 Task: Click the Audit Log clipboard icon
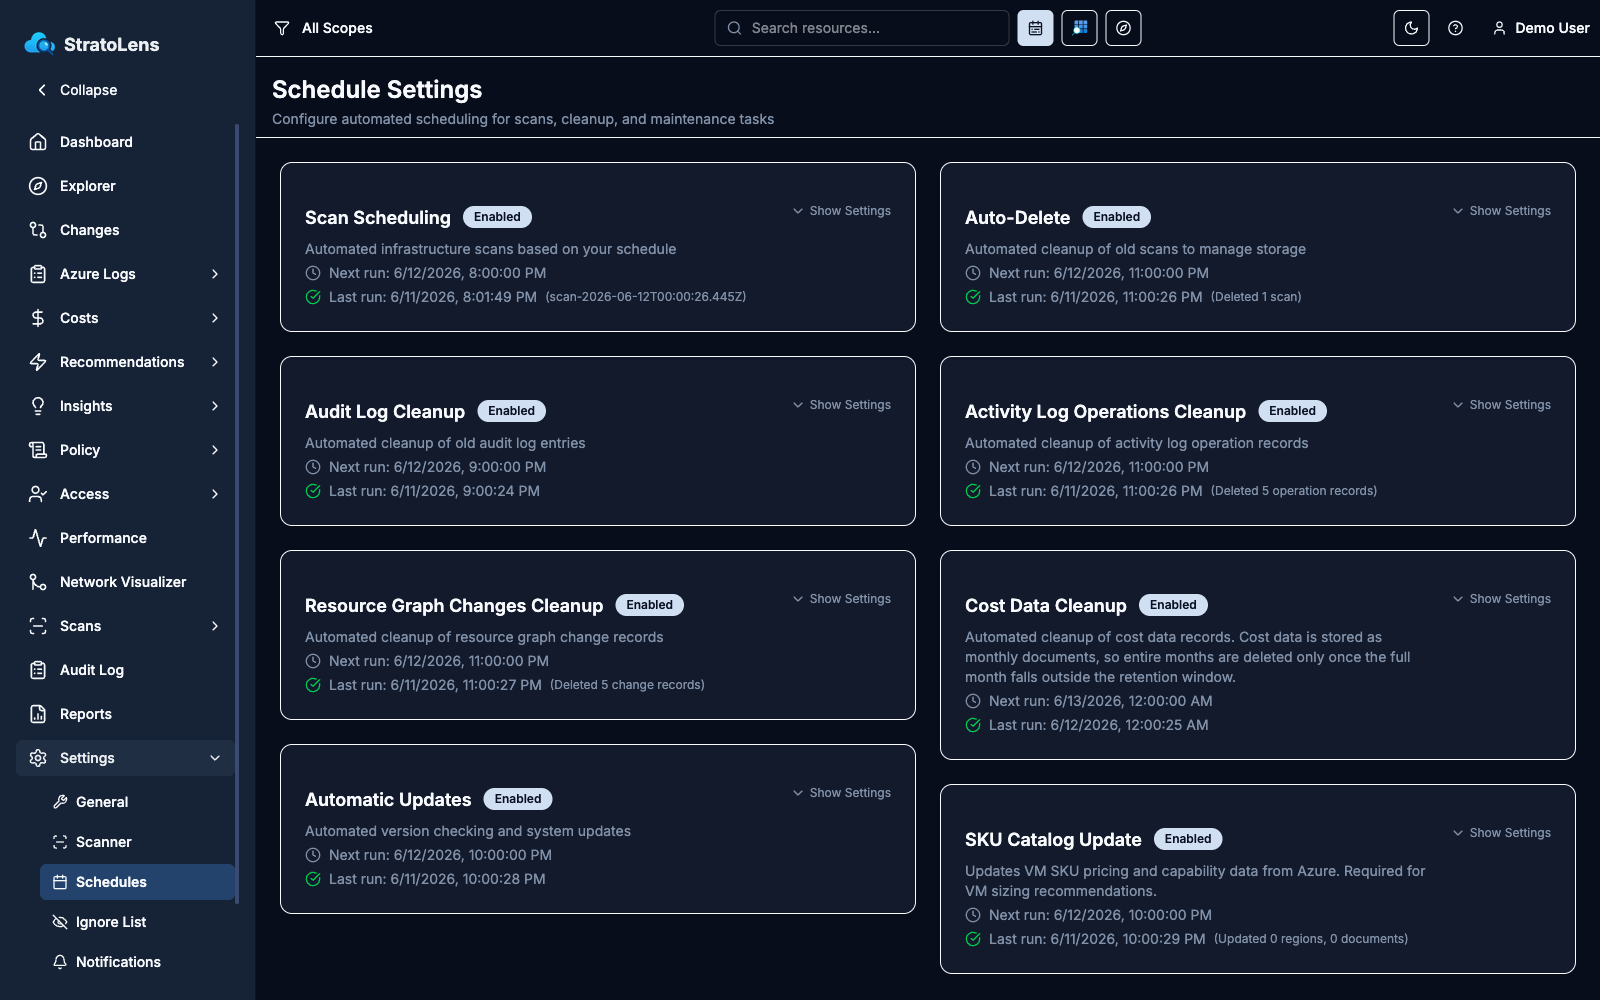coord(38,670)
